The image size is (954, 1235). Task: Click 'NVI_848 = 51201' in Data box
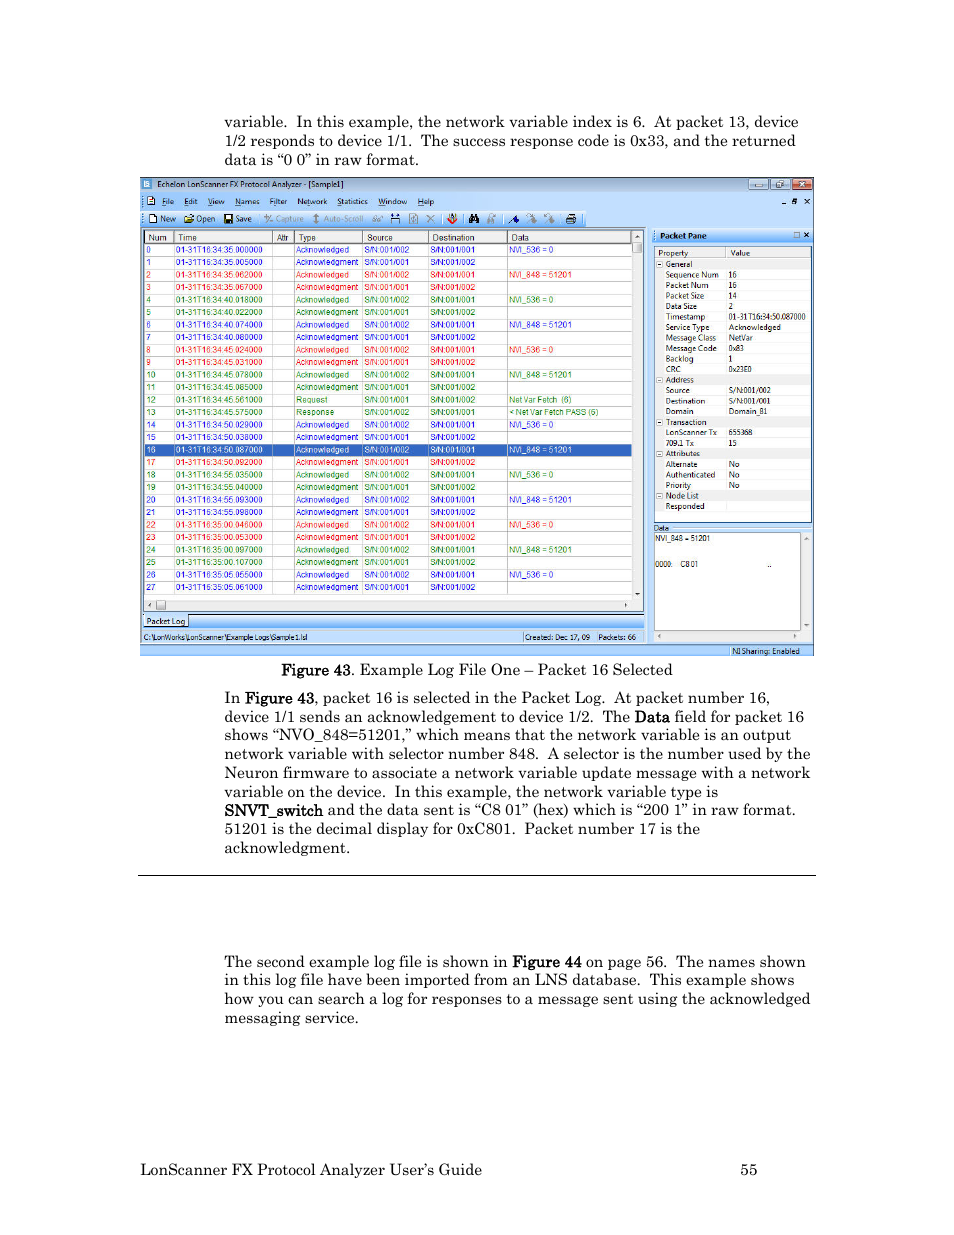683,538
